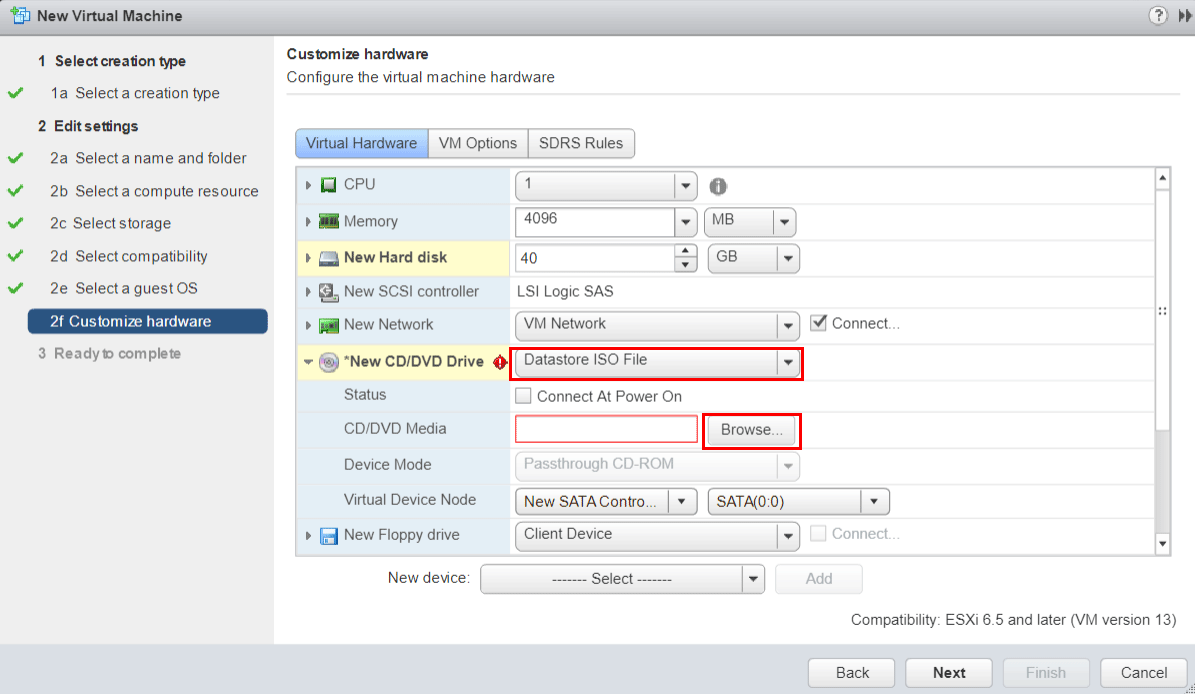Click the Floppy drive Connect checkbox
Viewport: 1195px width, 694px height.
(x=819, y=533)
